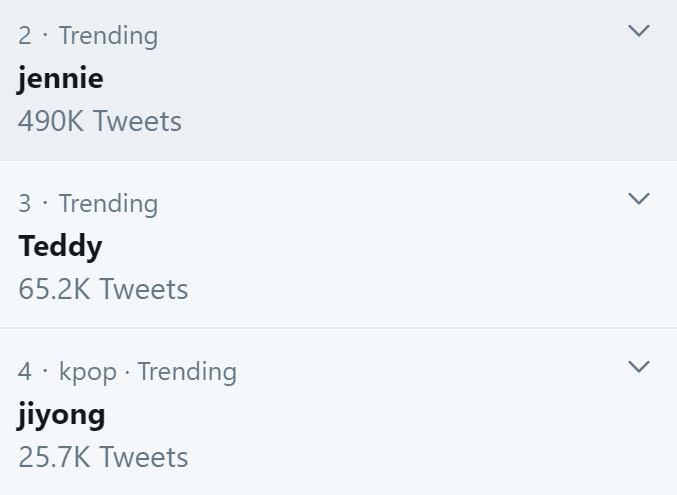Open the jennie trending topic
This screenshot has width=677, height=495.
point(61,79)
